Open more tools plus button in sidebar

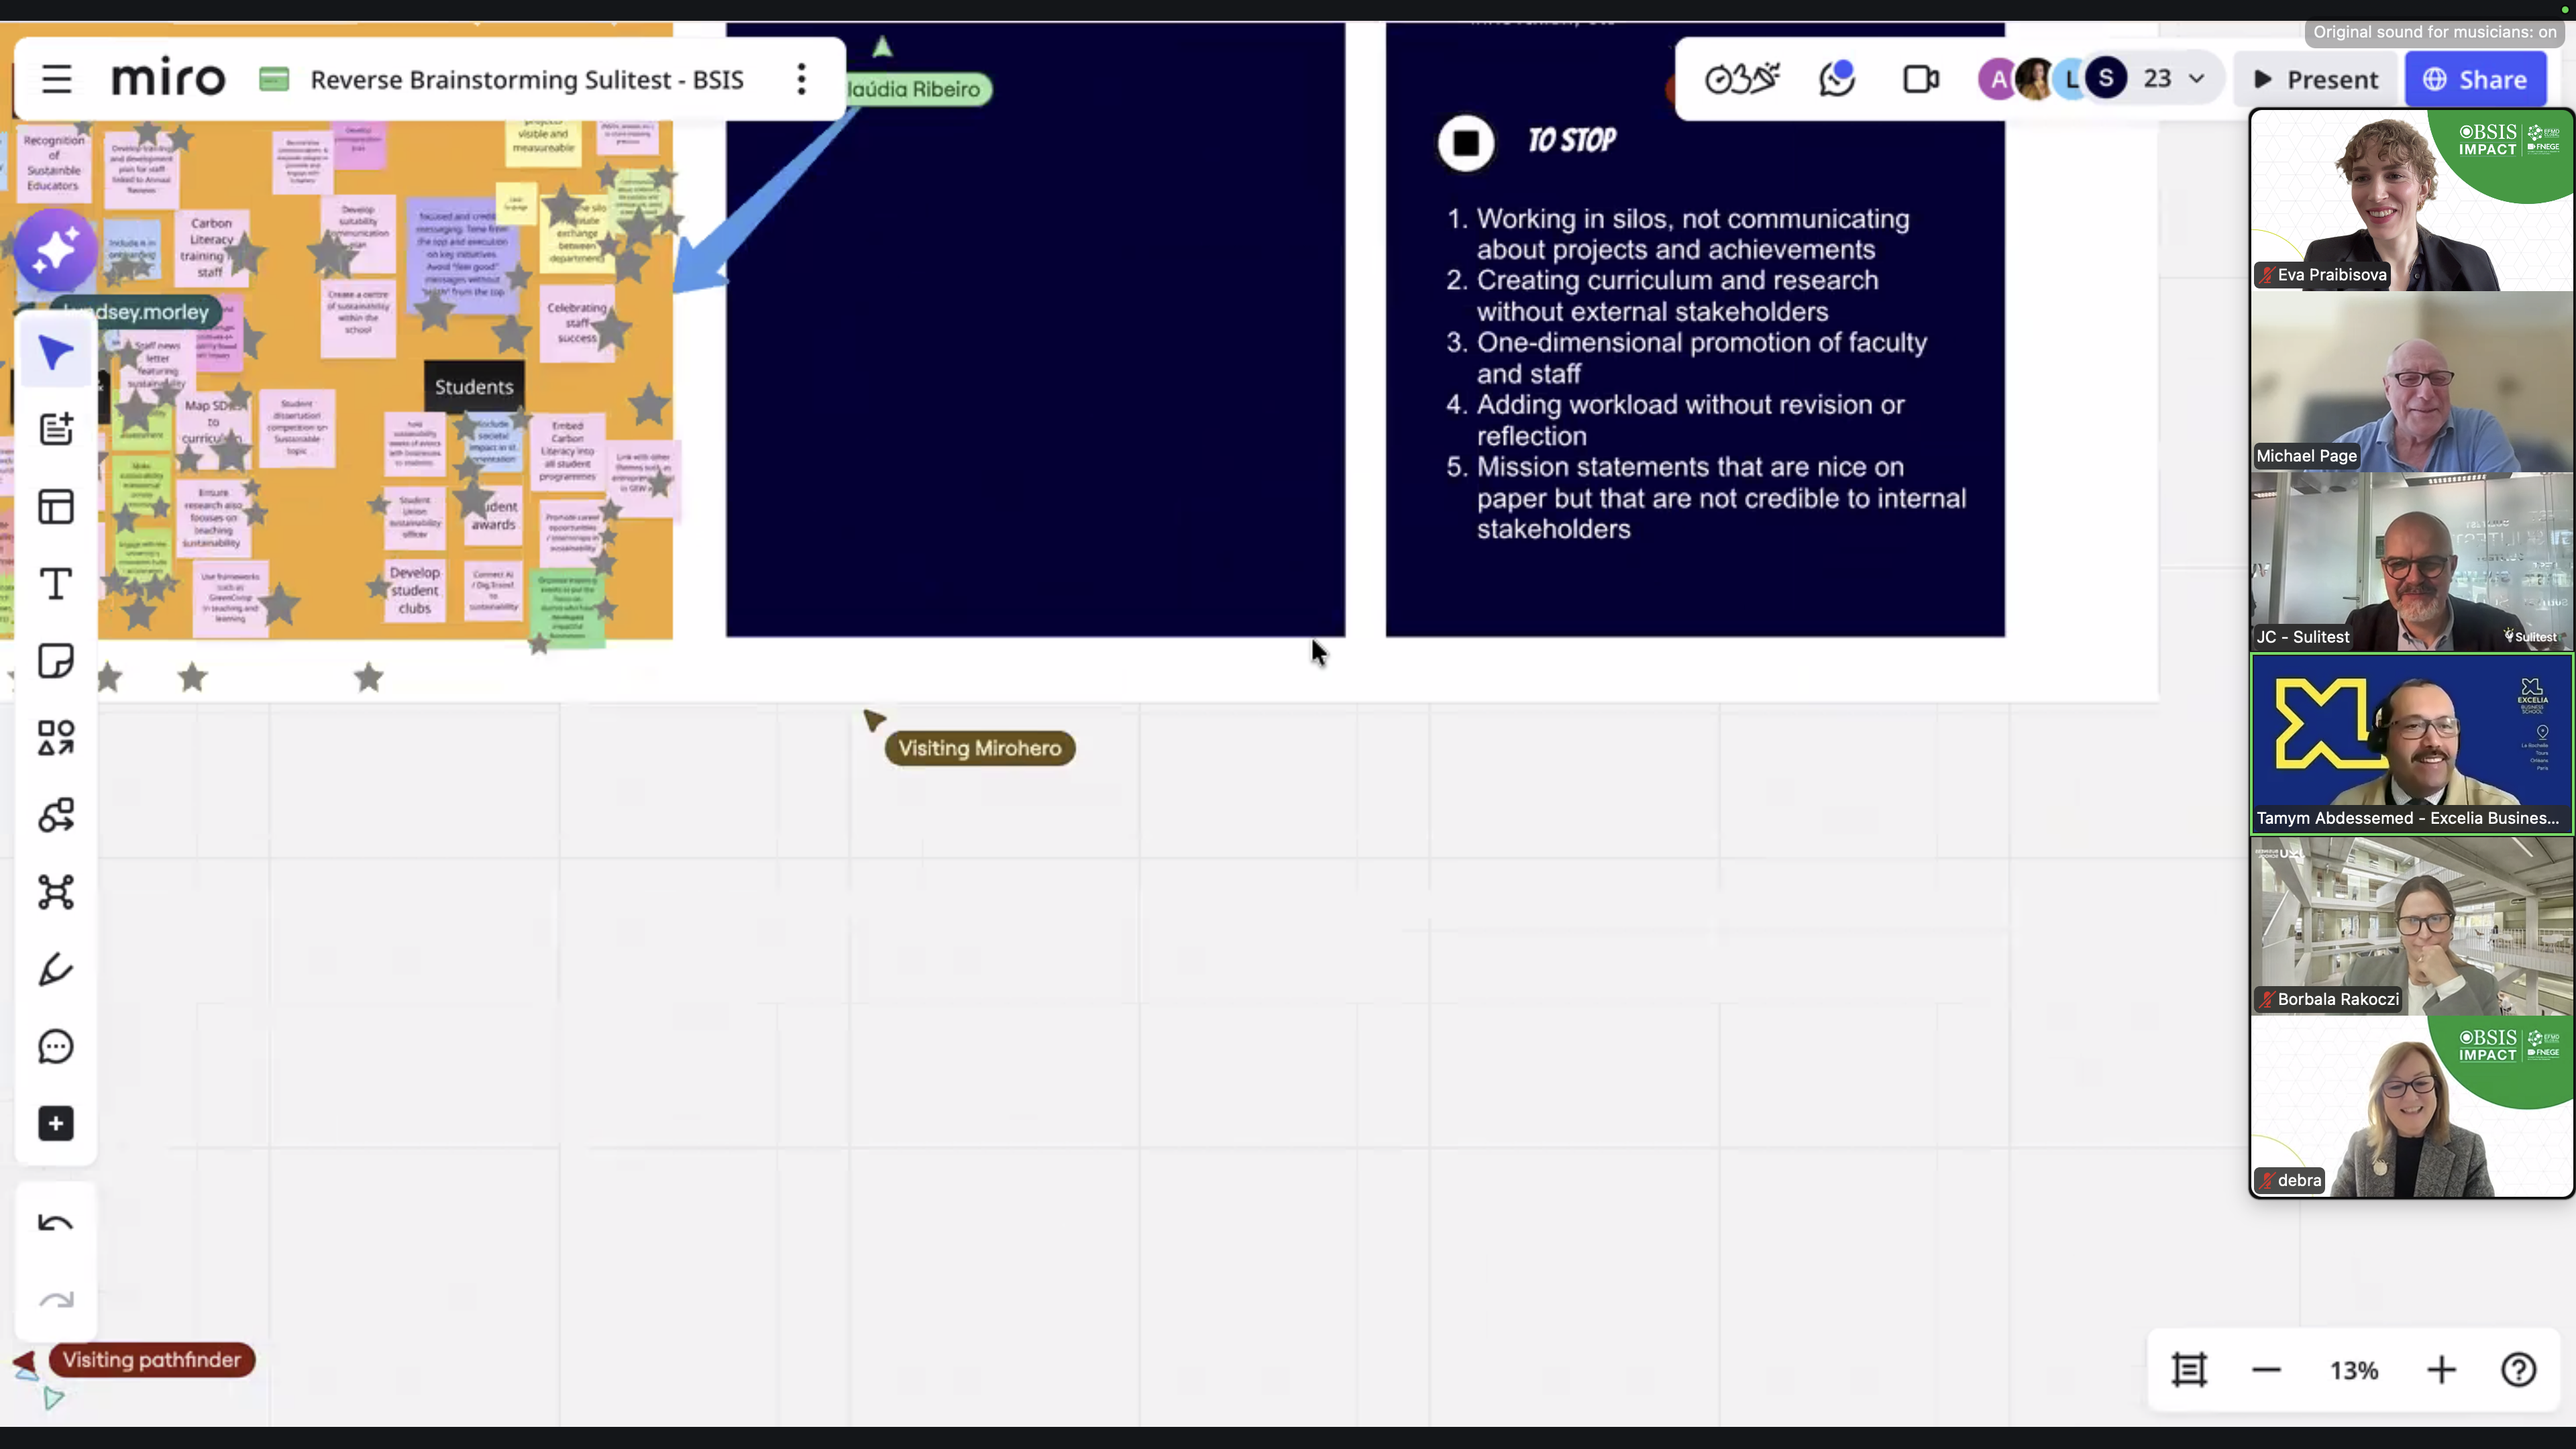pos(56,1124)
